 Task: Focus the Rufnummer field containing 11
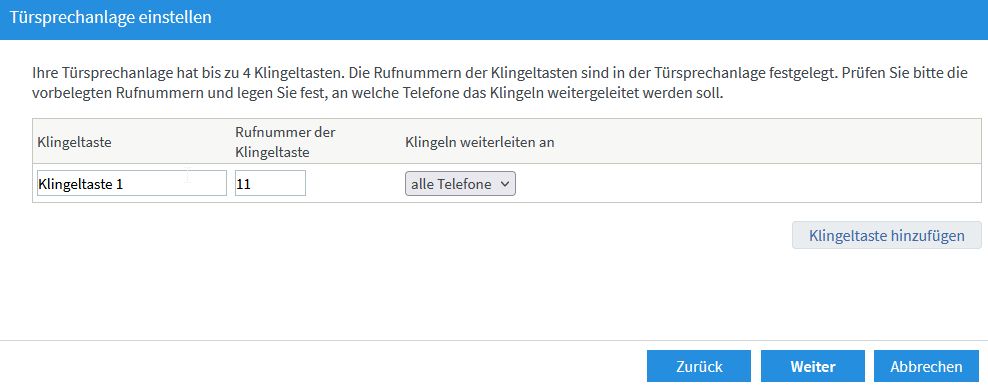(x=270, y=183)
